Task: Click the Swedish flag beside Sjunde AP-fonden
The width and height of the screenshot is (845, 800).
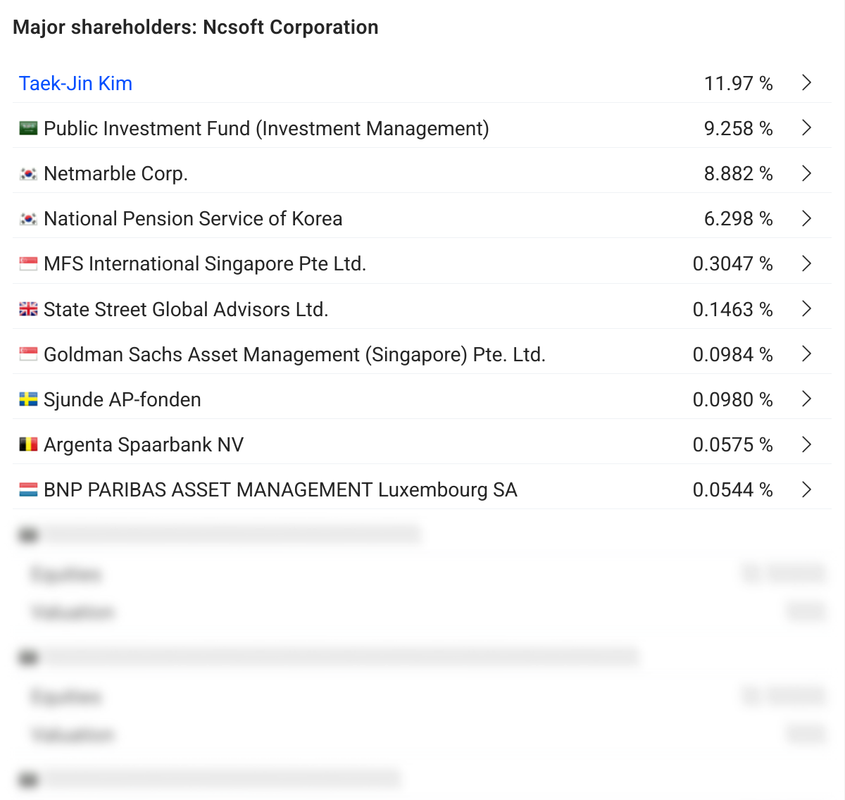Action: click(29, 399)
